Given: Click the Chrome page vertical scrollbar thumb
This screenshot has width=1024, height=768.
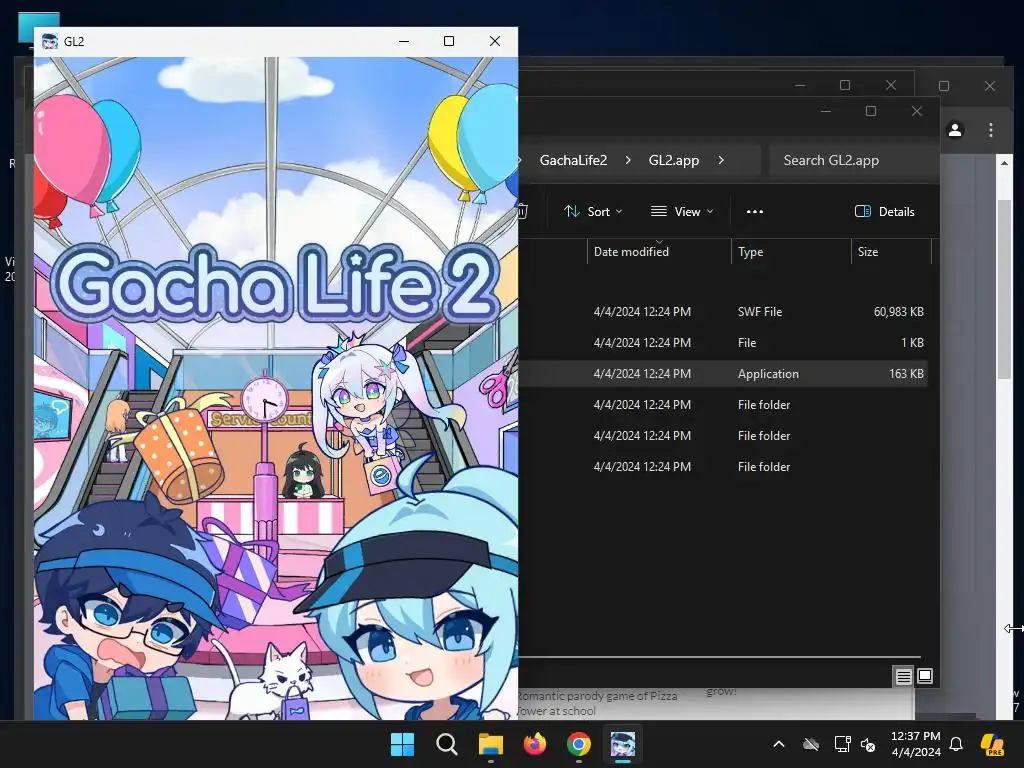Looking at the screenshot, I should pyautogui.click(x=1004, y=287).
